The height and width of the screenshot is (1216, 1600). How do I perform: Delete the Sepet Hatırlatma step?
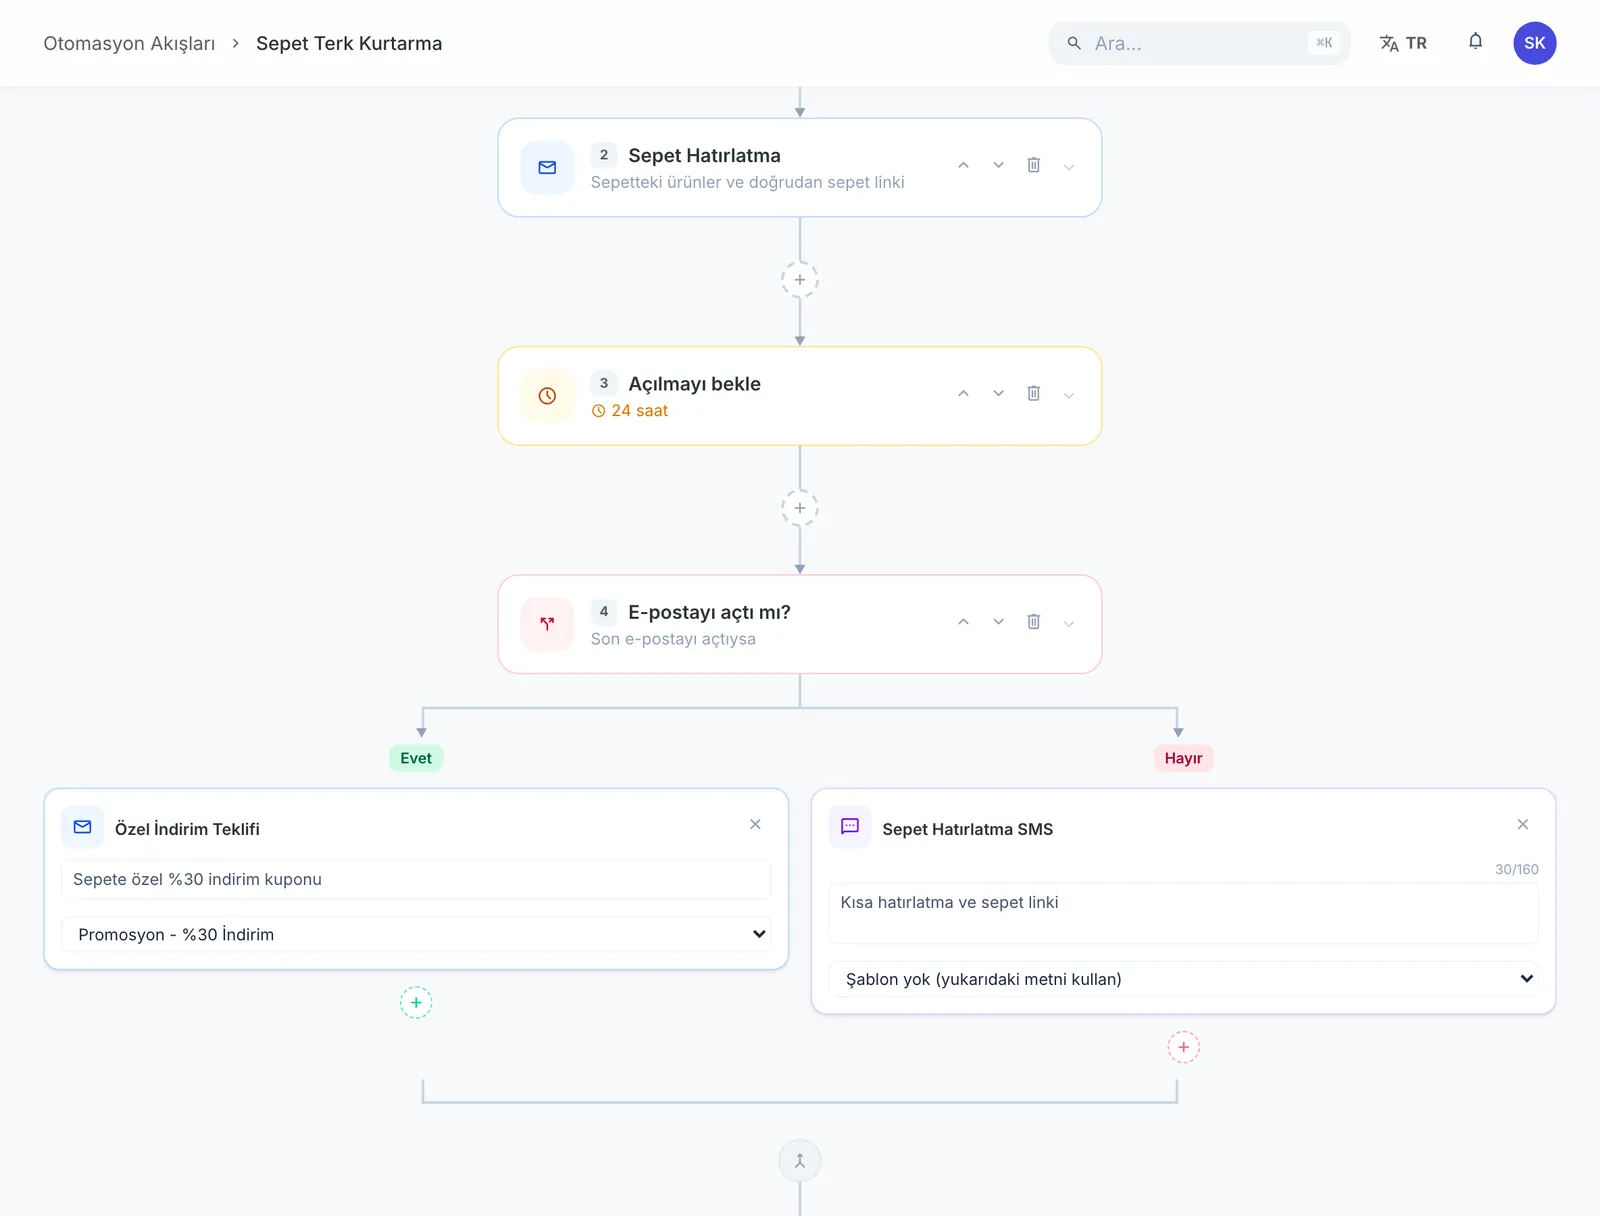tap(1033, 165)
